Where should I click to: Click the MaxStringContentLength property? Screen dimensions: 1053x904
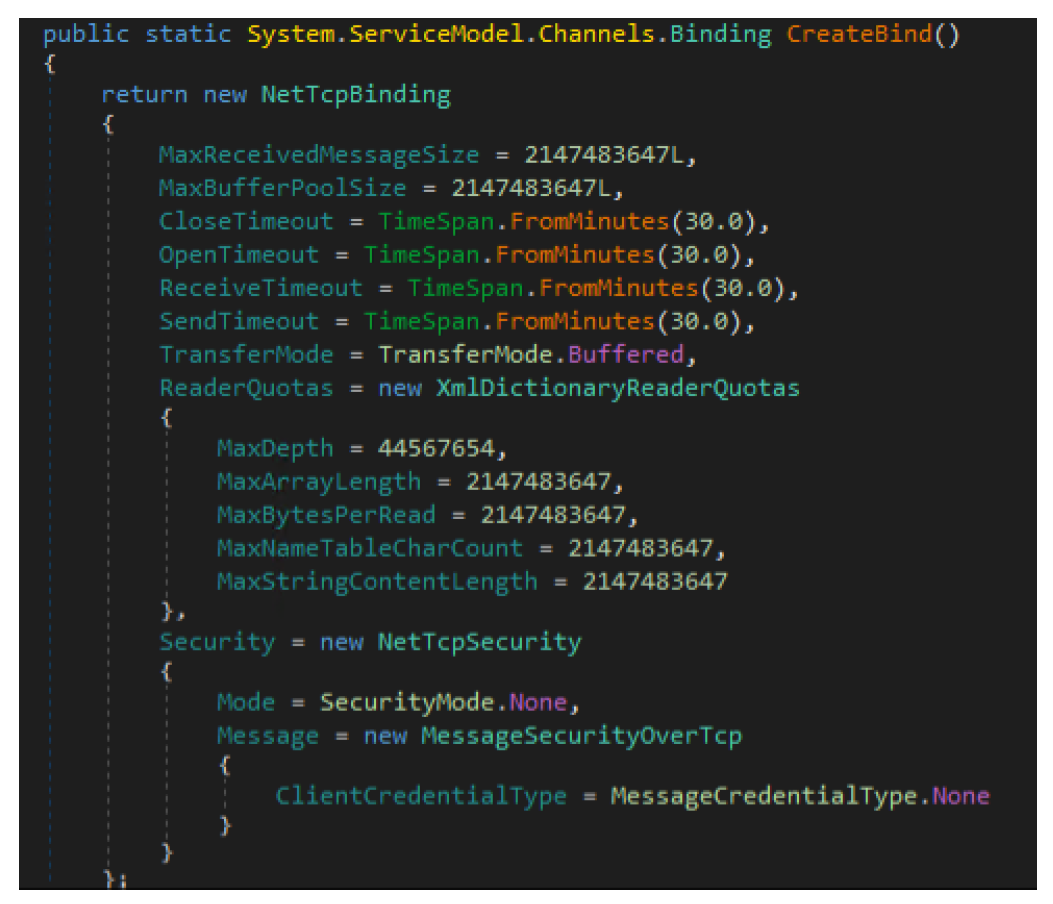tap(377, 581)
